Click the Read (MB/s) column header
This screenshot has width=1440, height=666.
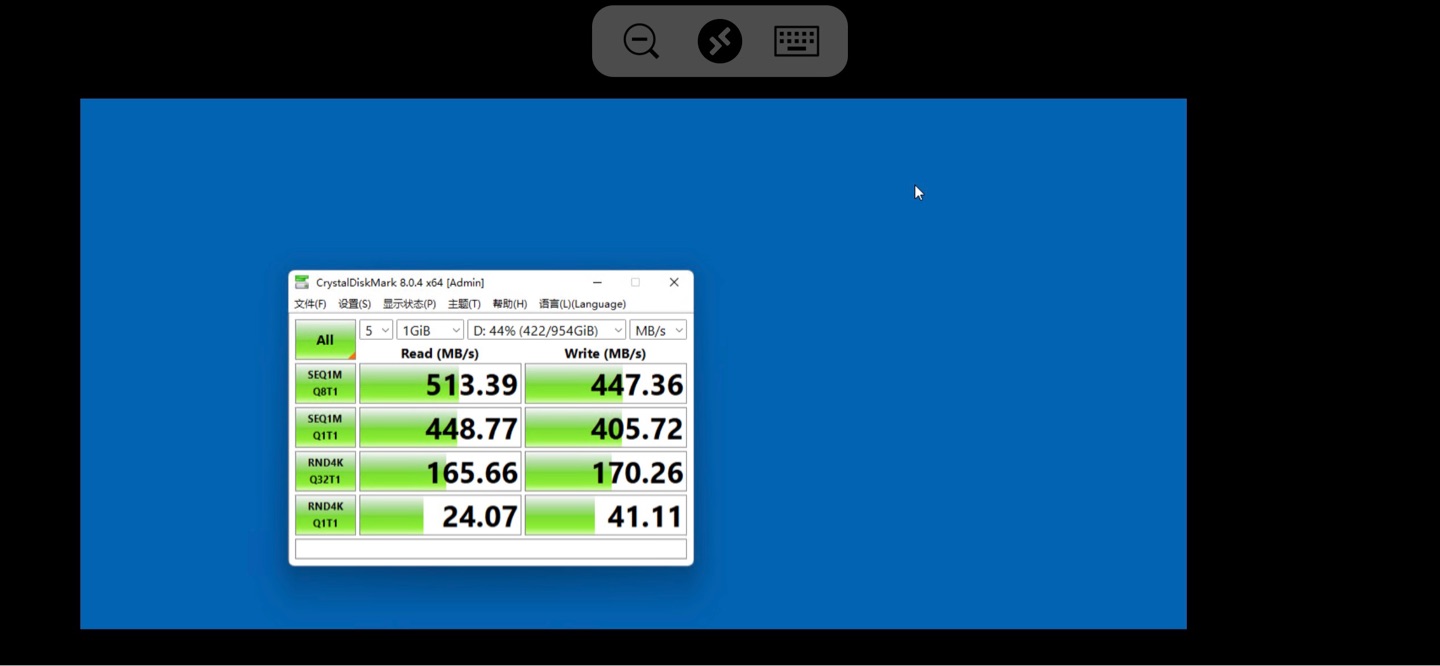coord(440,353)
